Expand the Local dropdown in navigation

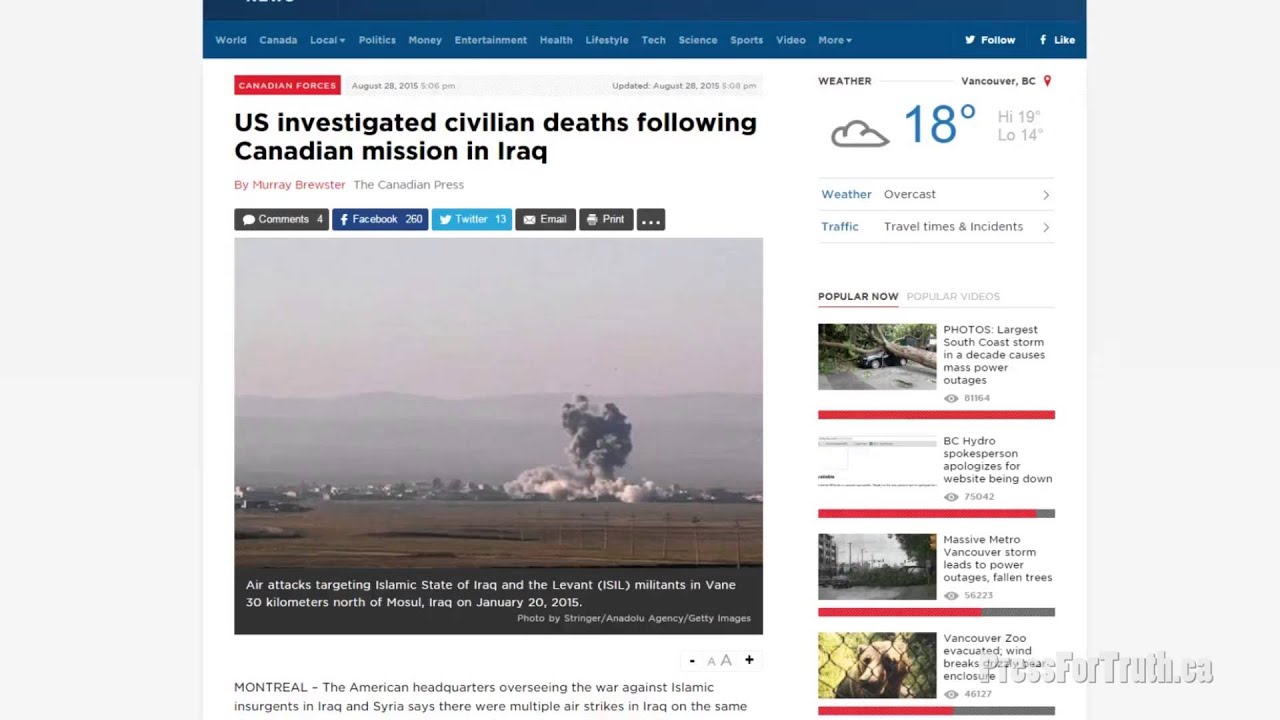pos(327,40)
